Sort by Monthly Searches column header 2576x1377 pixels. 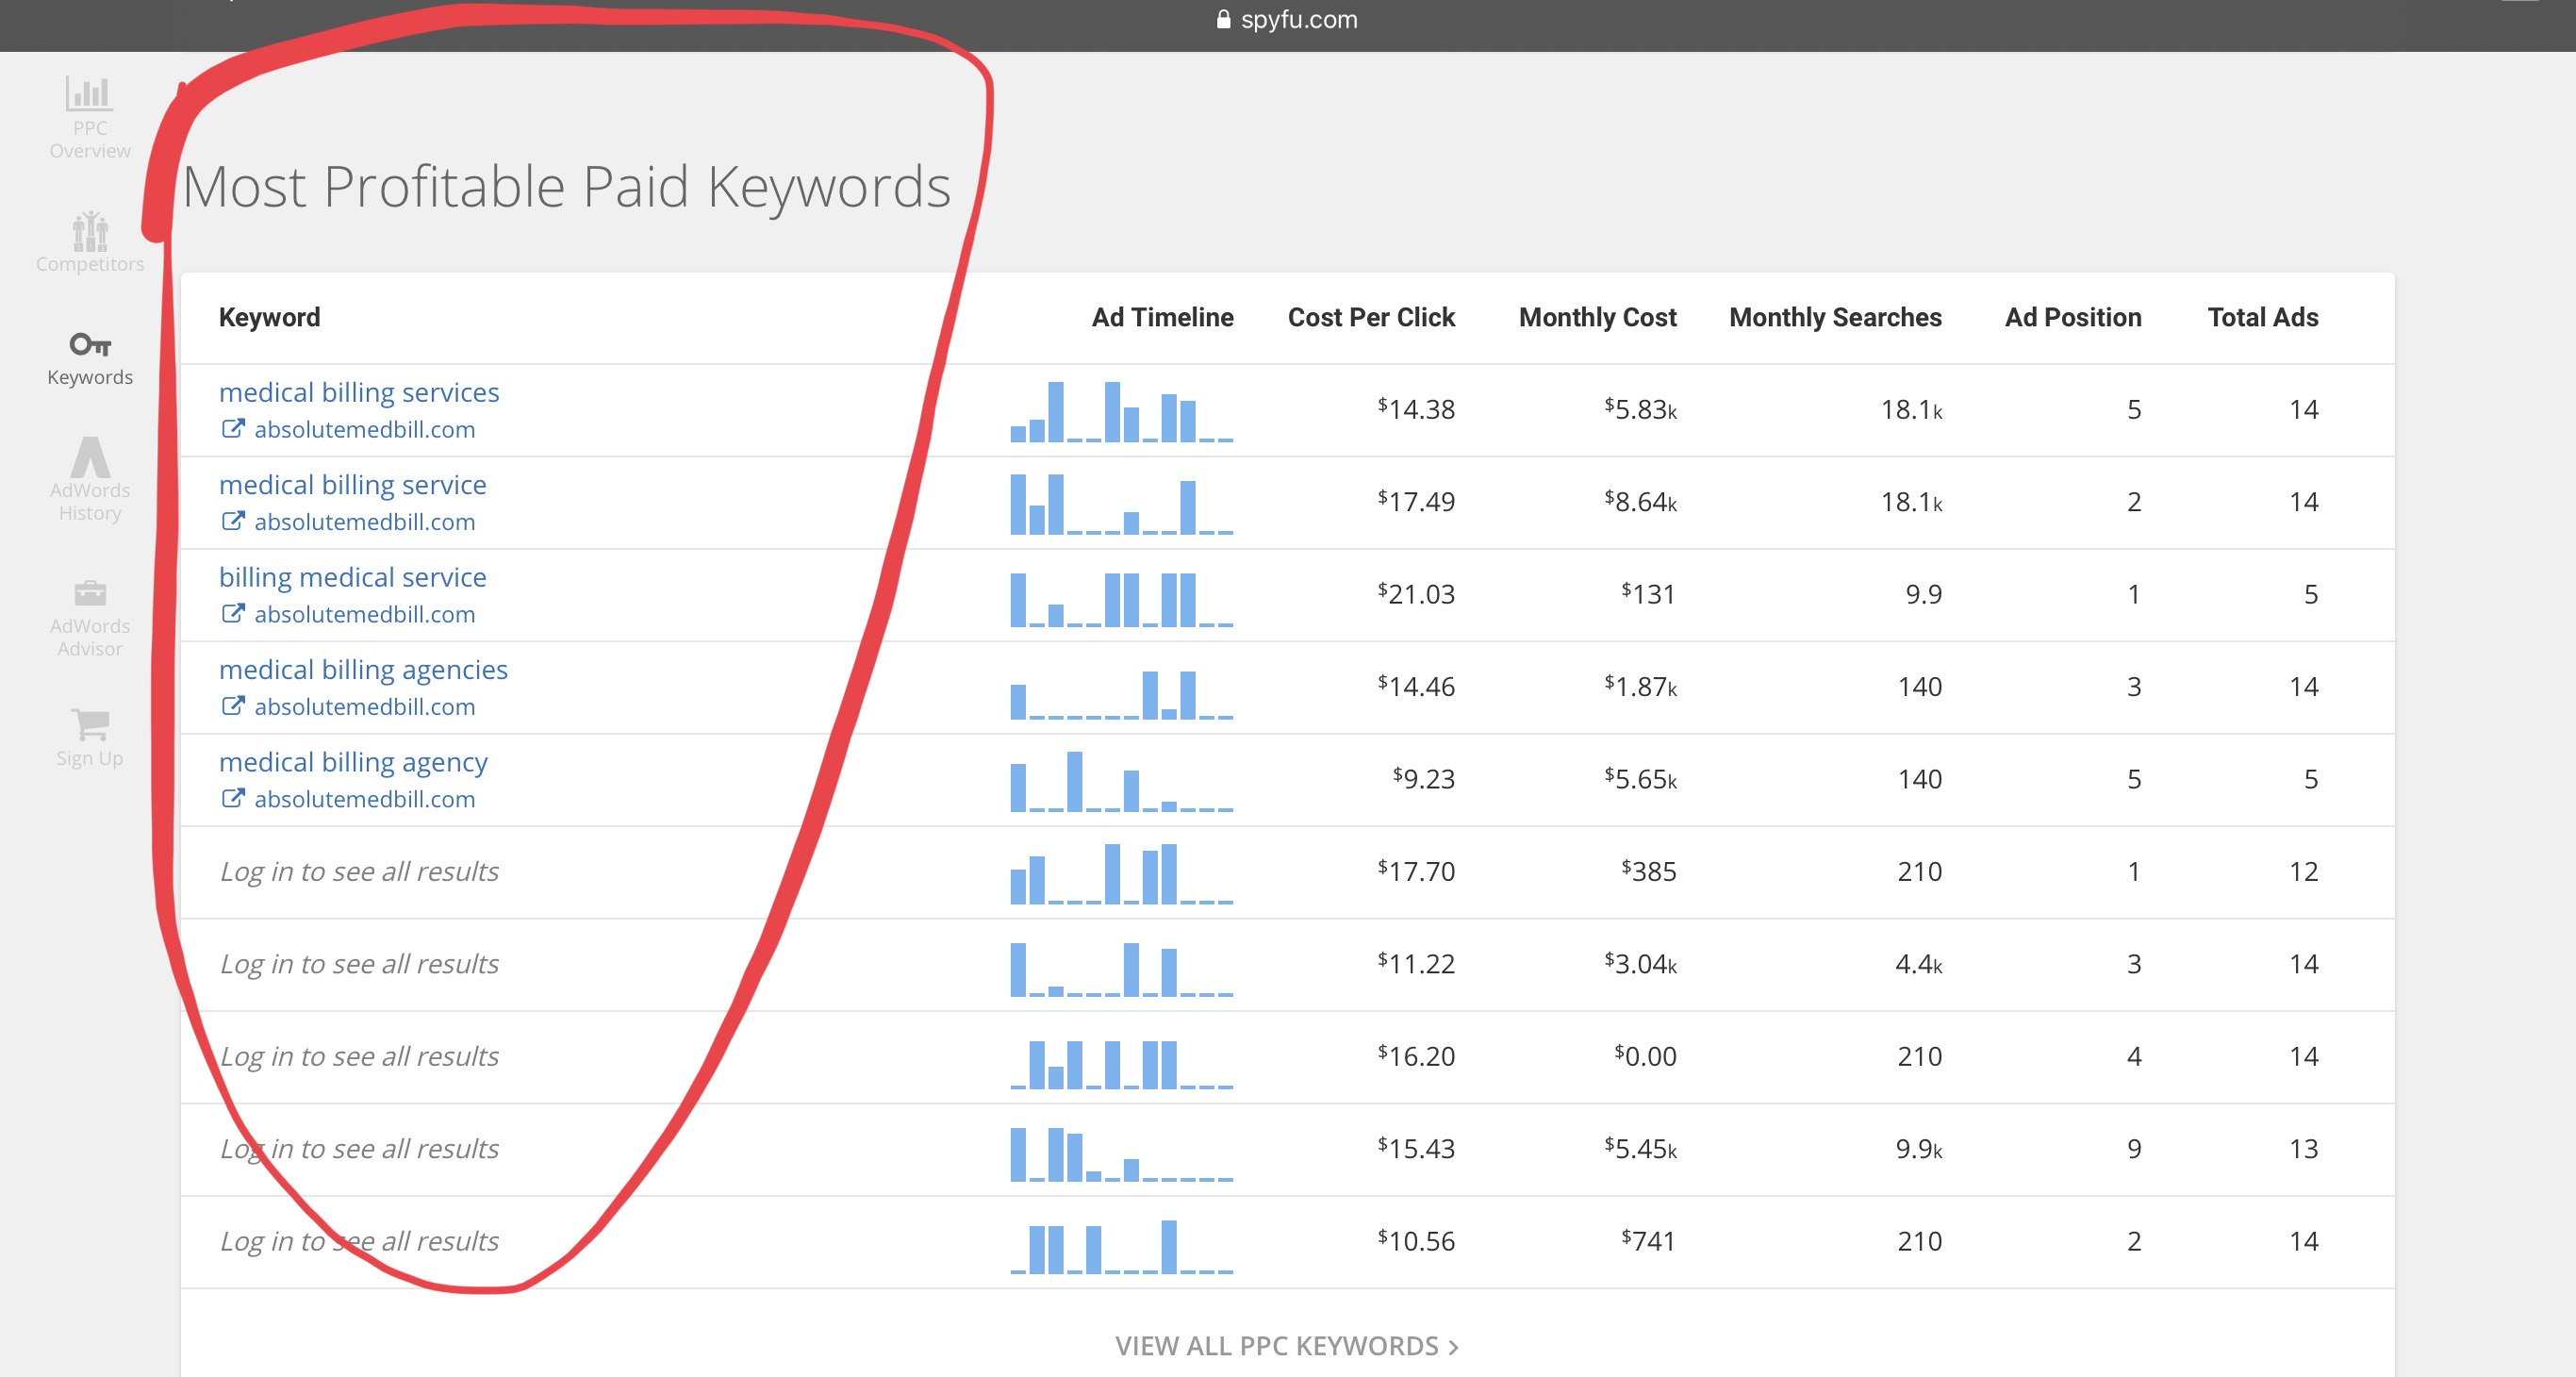[x=1834, y=317]
